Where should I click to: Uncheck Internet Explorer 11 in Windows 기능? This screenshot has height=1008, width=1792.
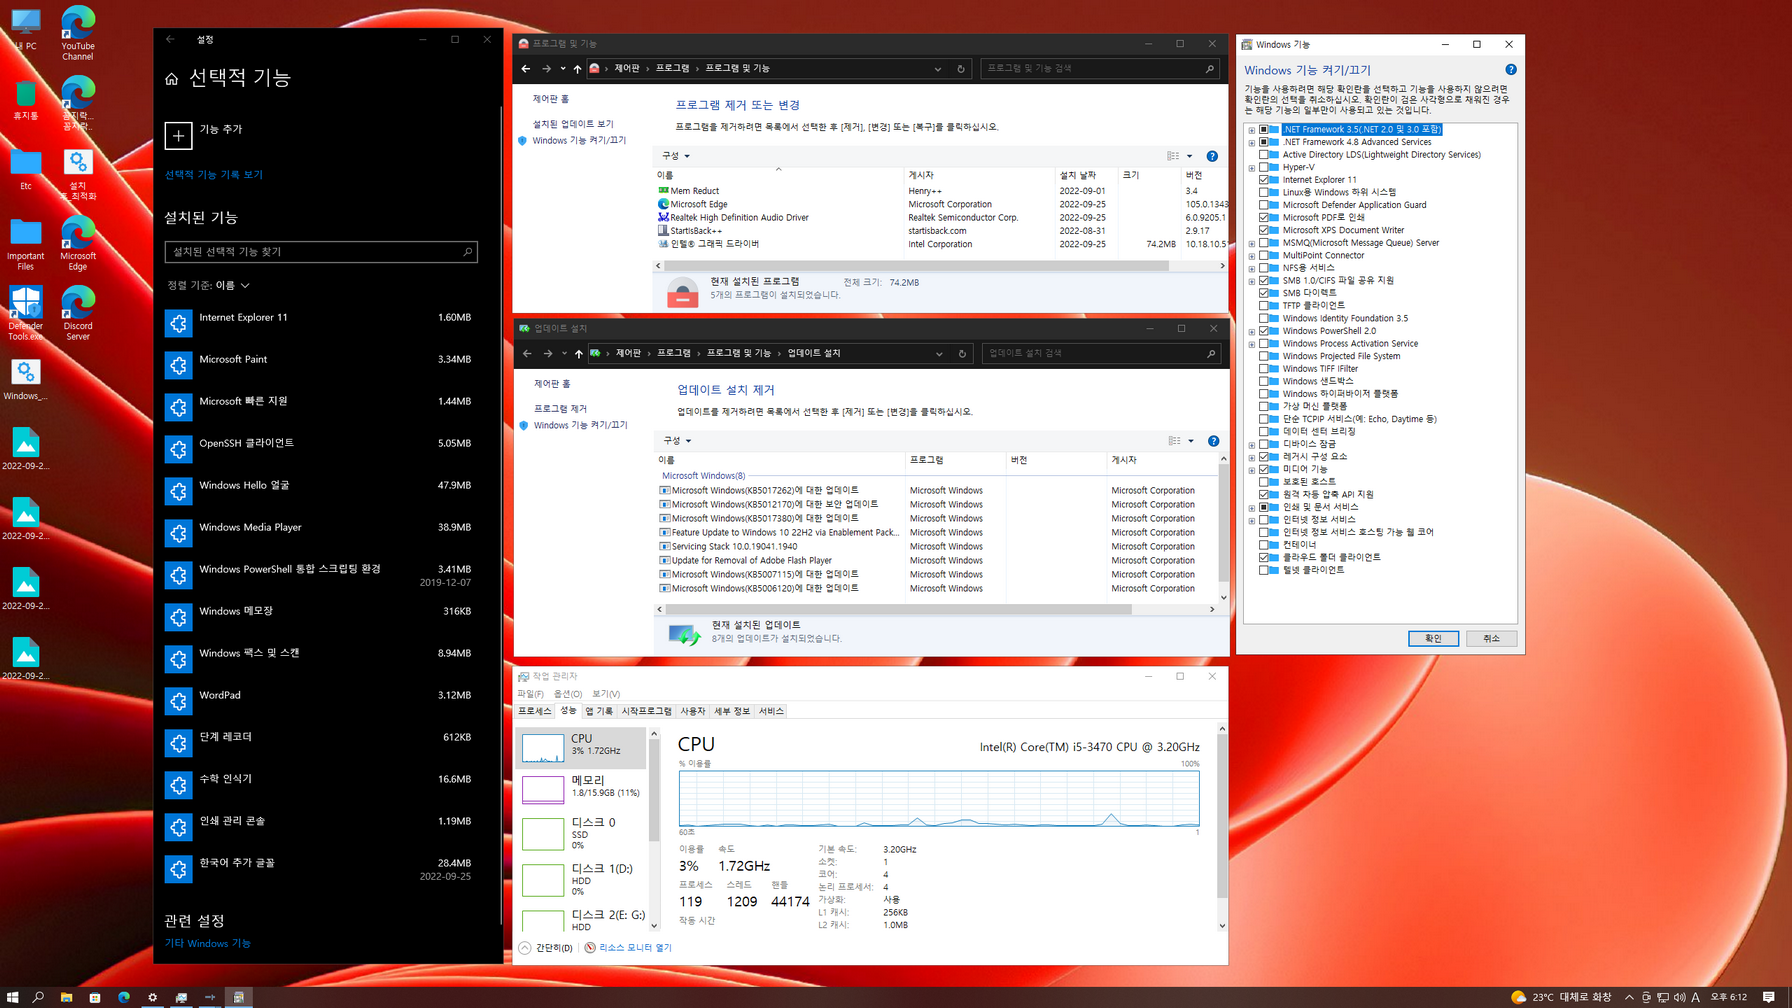(1264, 180)
